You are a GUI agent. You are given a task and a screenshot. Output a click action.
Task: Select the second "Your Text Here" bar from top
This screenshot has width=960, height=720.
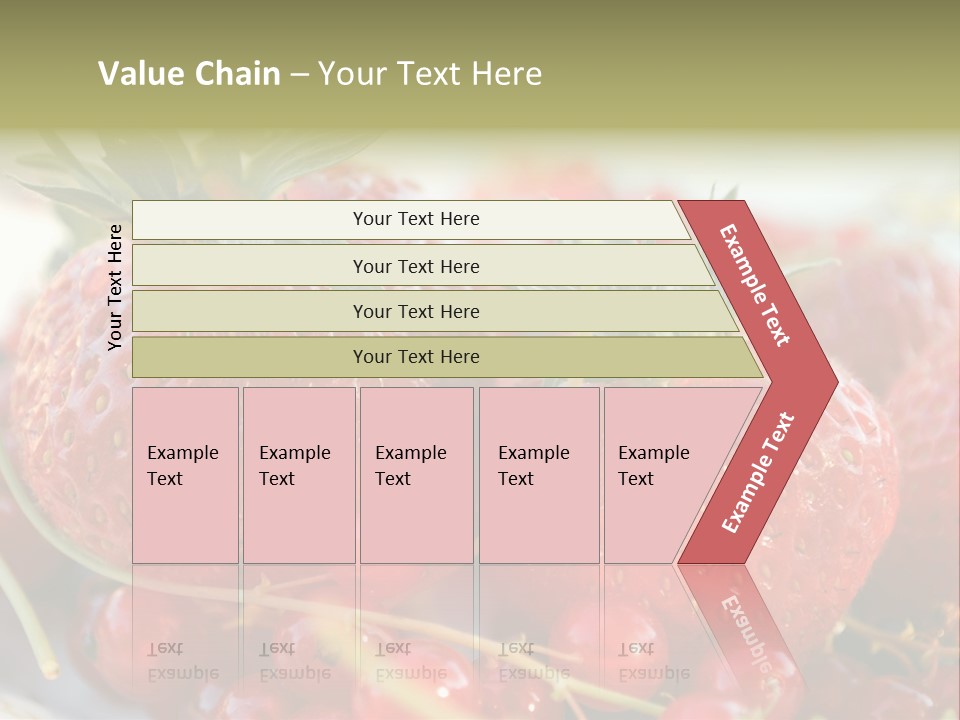(x=415, y=266)
